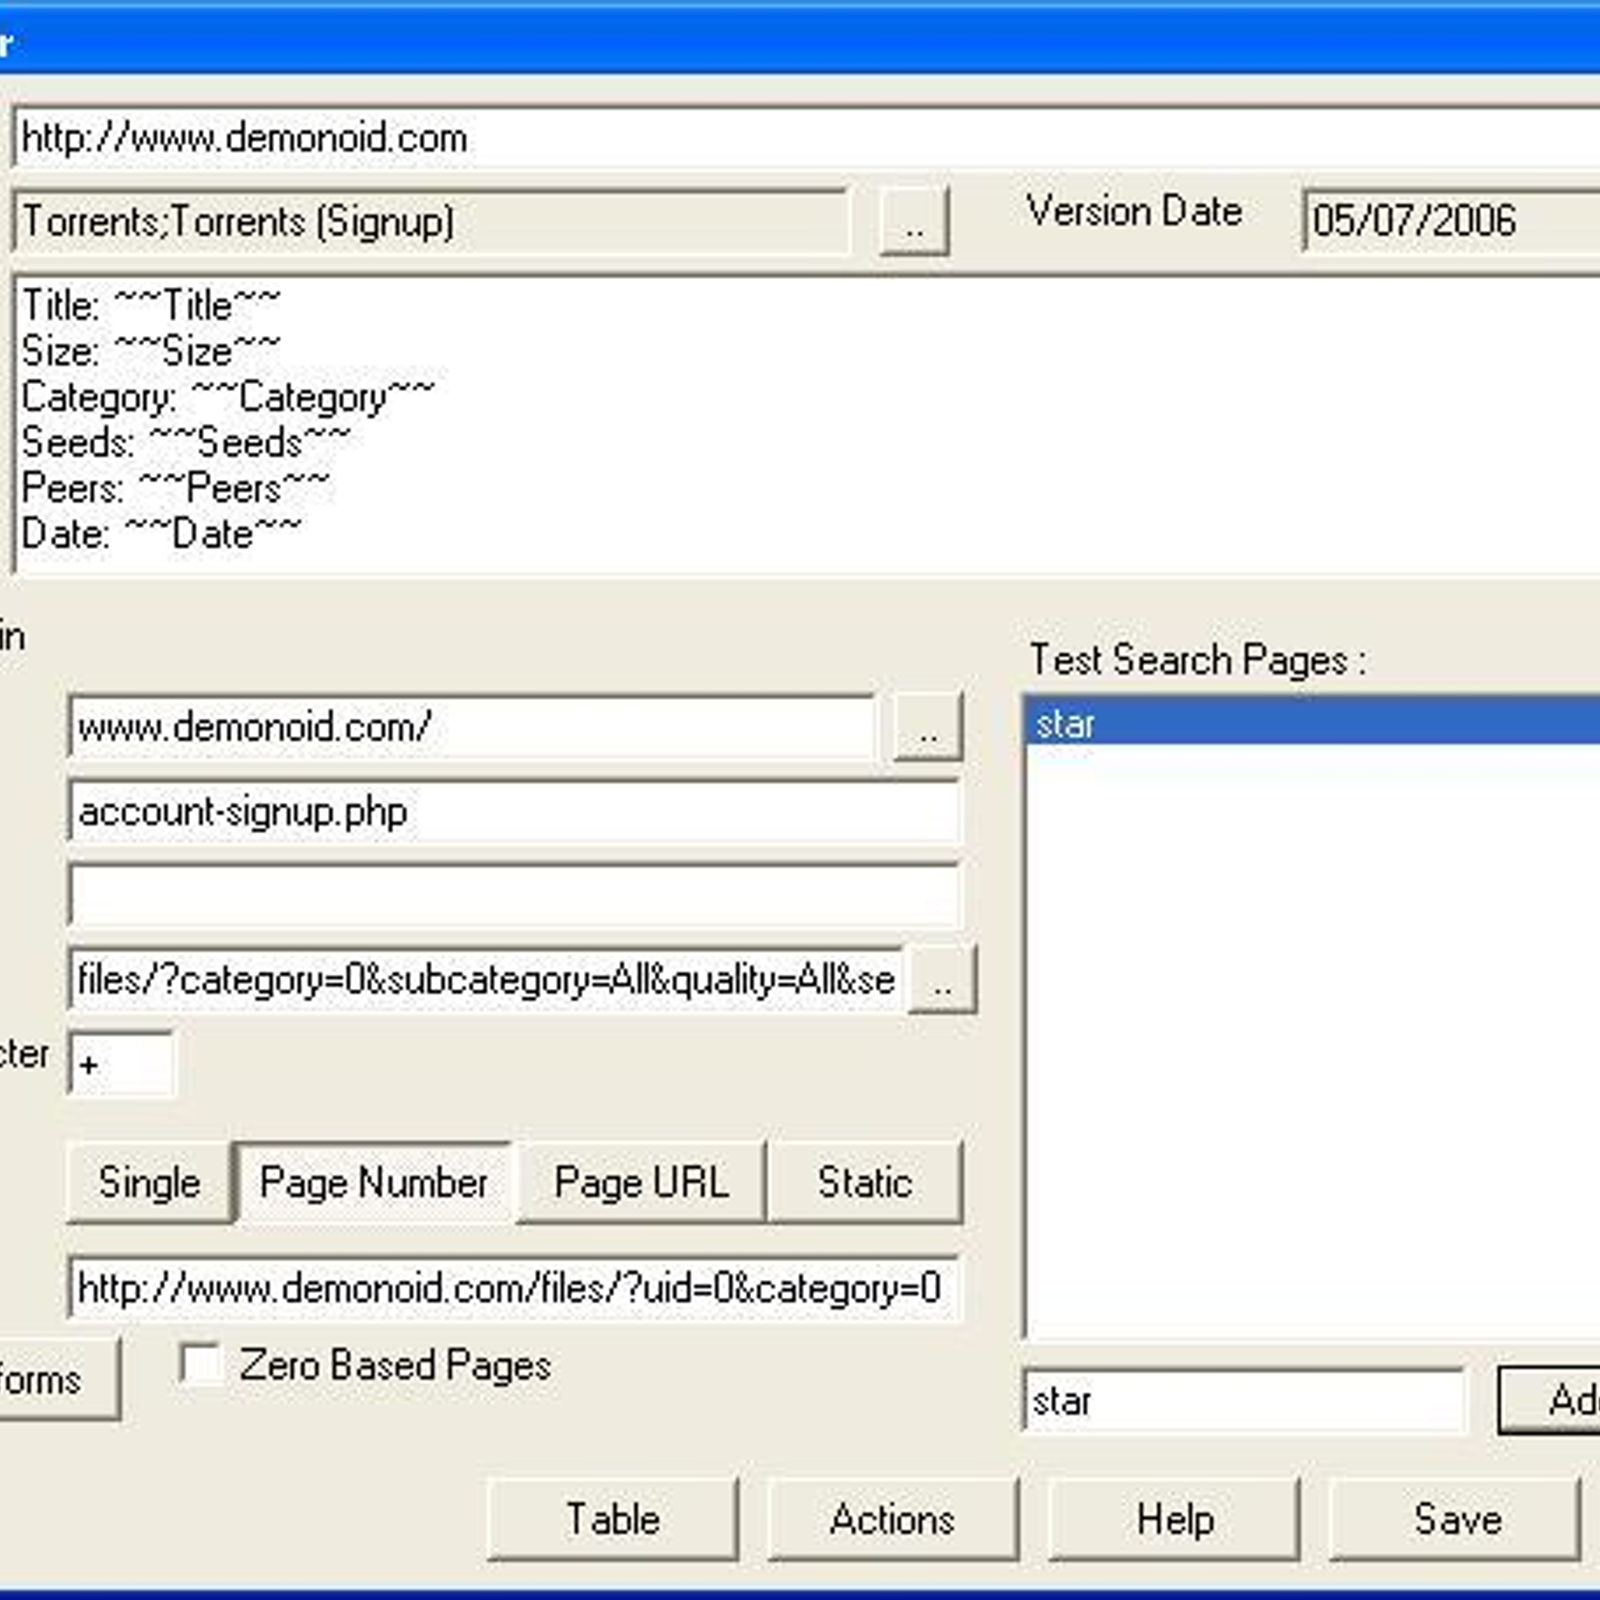Click the files/?category=0 search path field
The width and height of the screenshot is (1600, 1600).
[x=486, y=979]
